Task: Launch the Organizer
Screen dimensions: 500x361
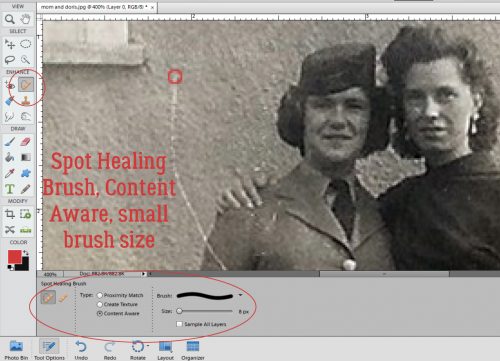Action: (193, 350)
